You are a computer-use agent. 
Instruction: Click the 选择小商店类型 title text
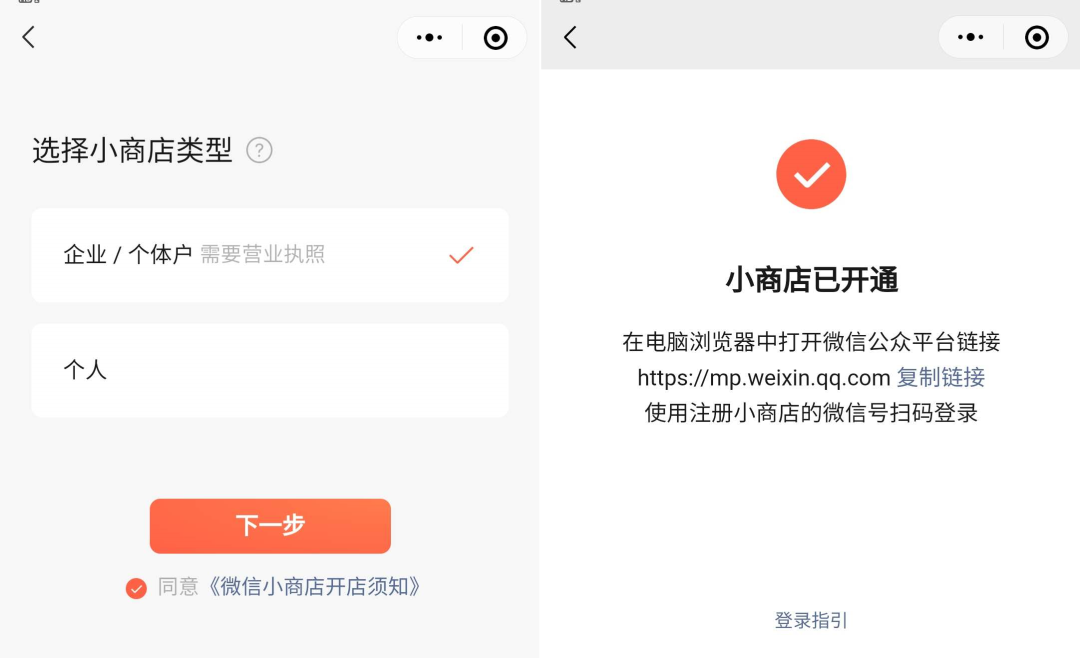132,150
